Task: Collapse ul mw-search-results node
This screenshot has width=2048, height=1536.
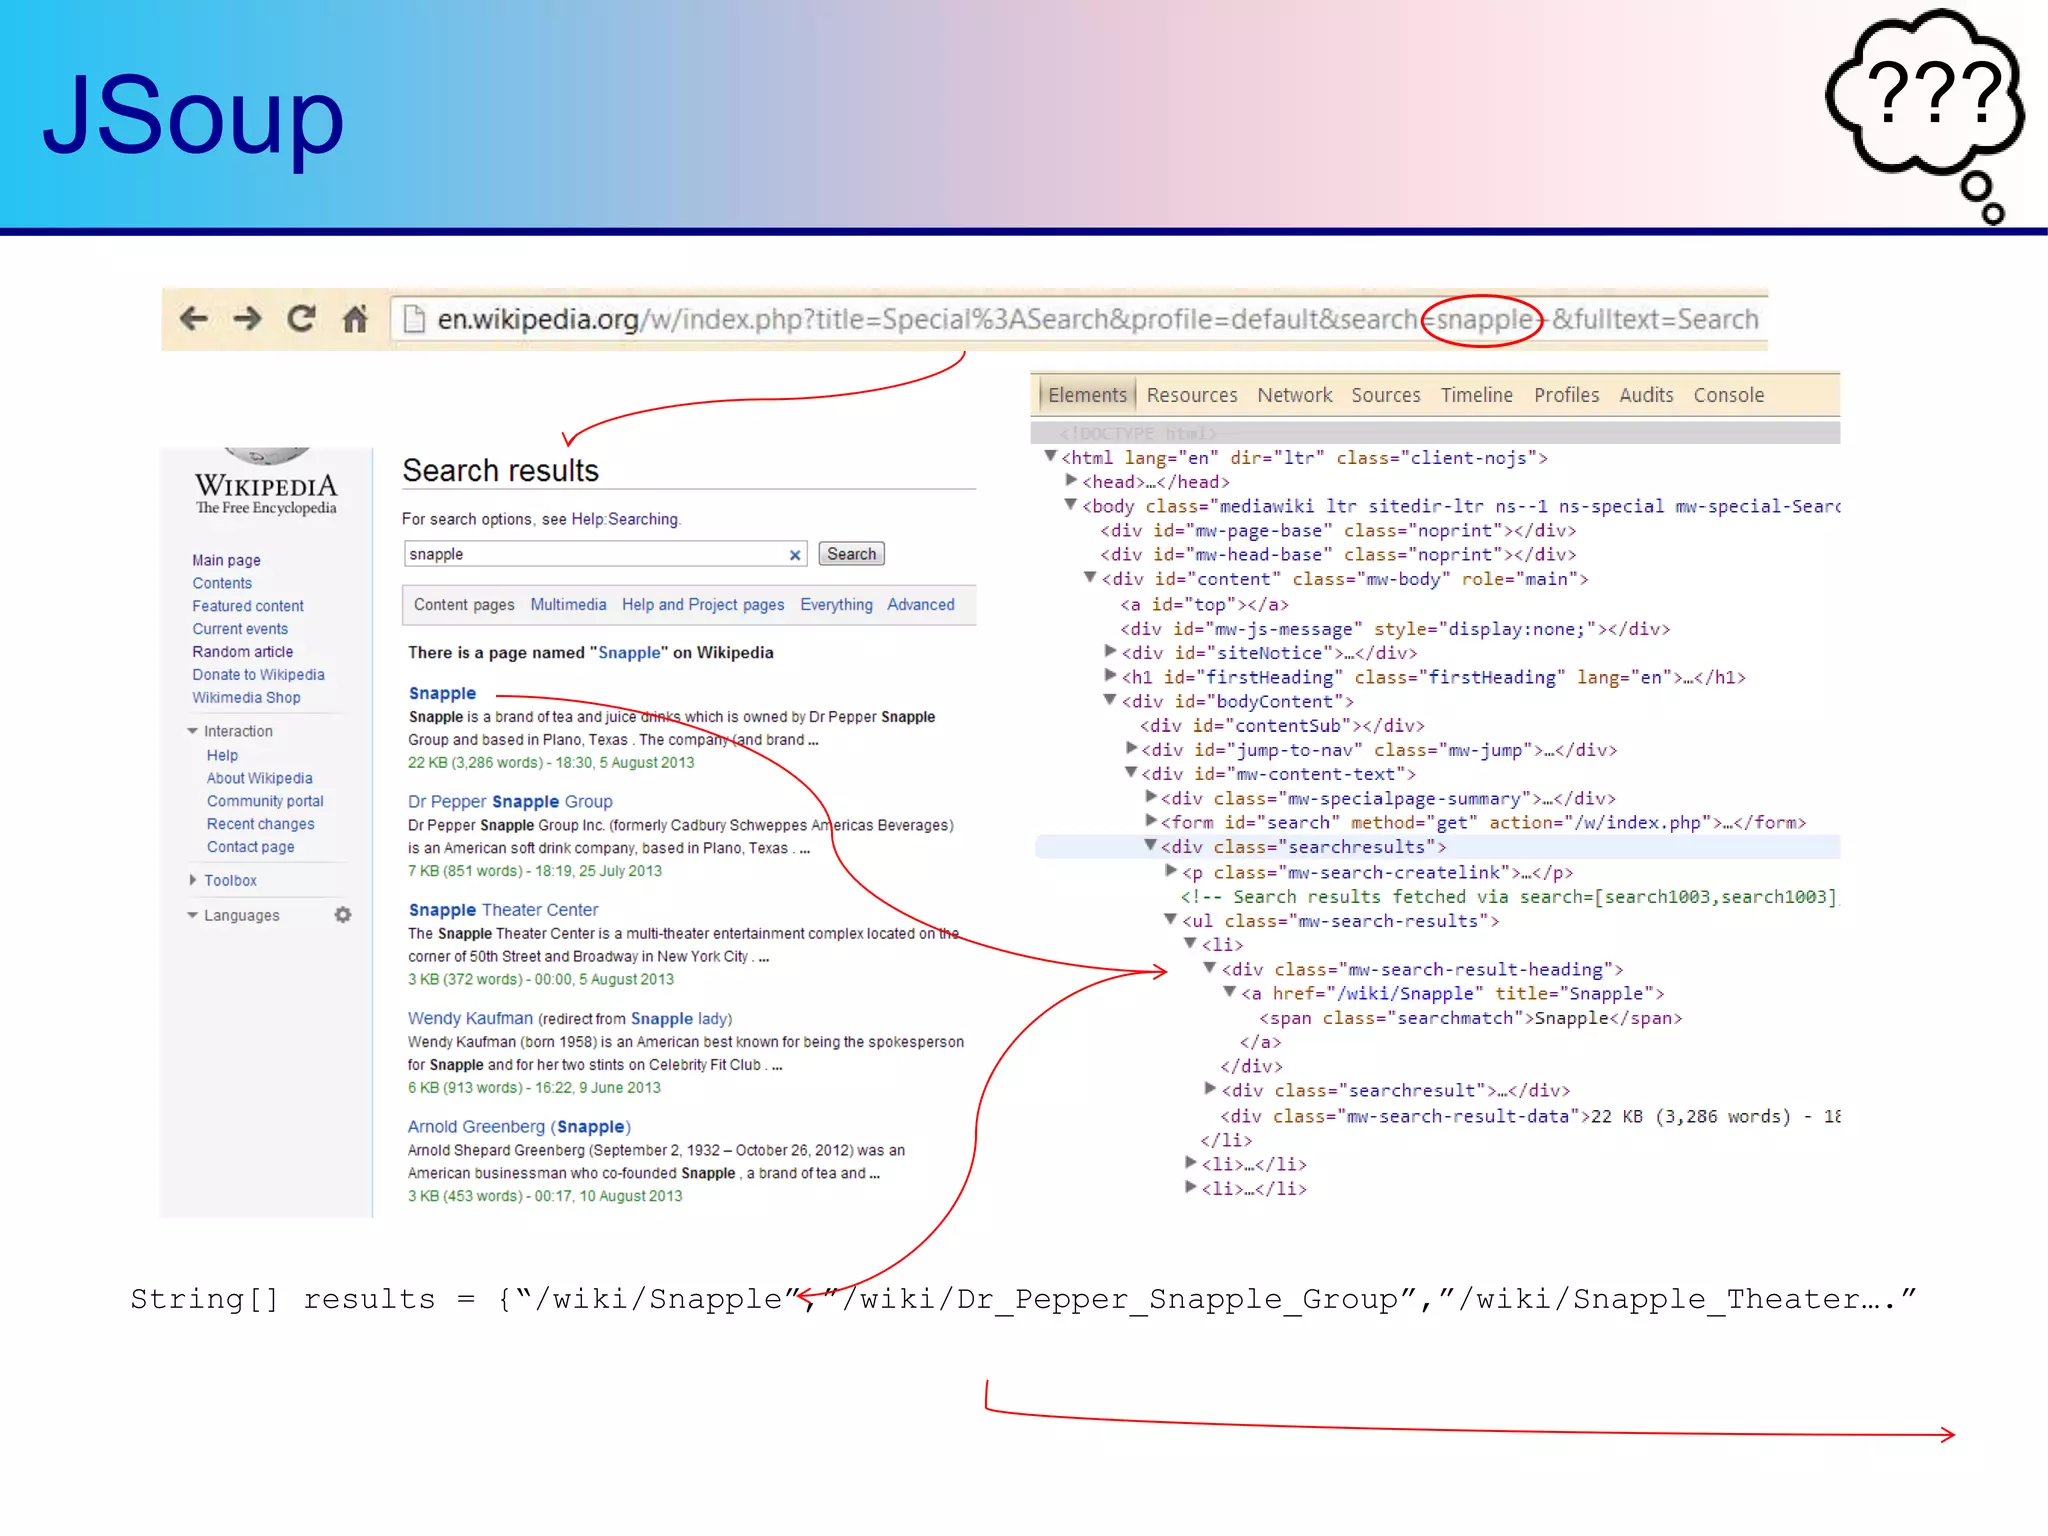Action: pos(1170,919)
